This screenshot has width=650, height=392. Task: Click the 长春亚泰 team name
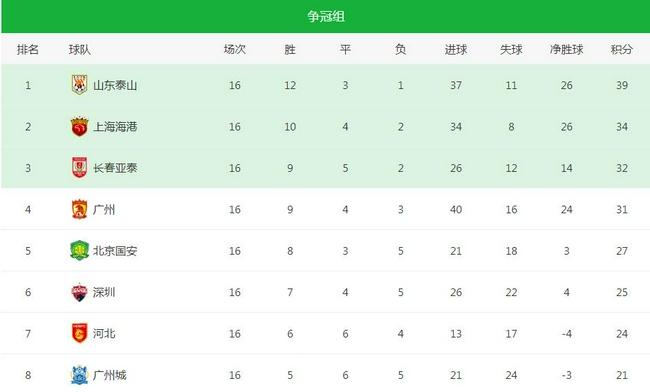pyautogui.click(x=115, y=168)
